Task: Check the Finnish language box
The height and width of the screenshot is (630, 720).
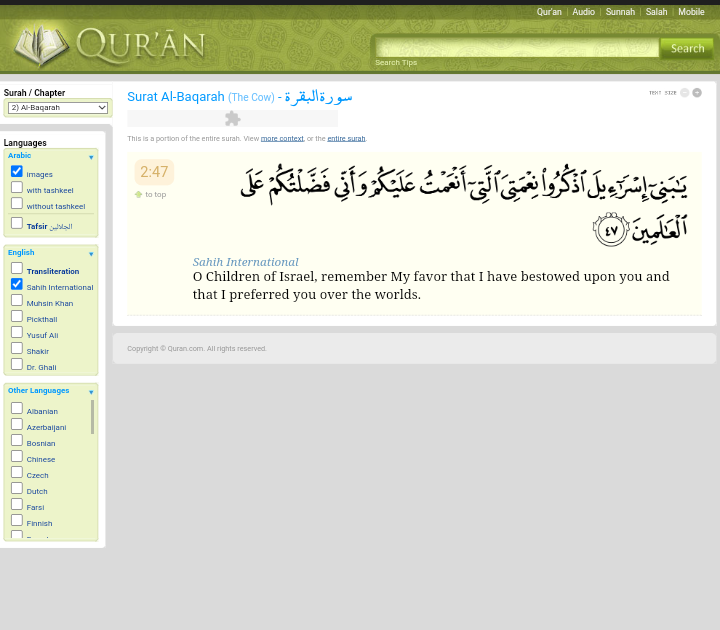Action: (x=17, y=520)
